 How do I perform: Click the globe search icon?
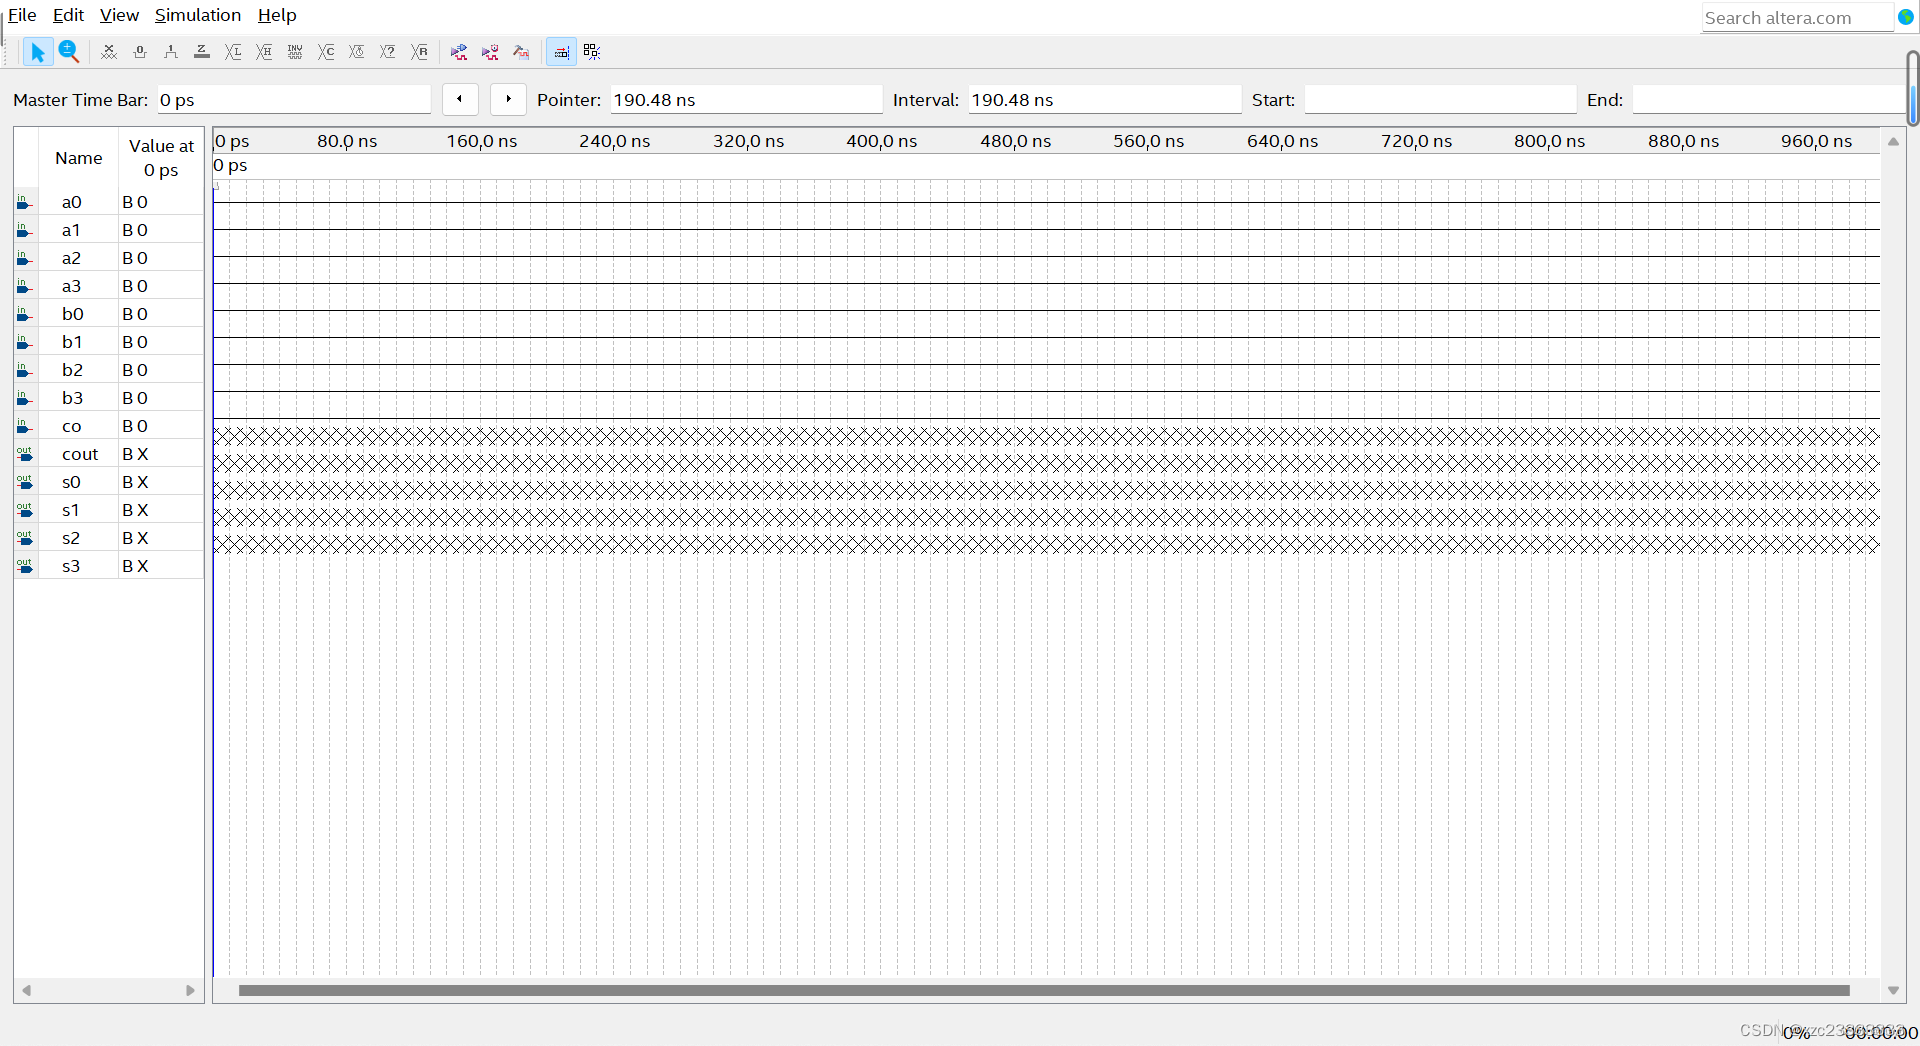pyautogui.click(x=1905, y=17)
